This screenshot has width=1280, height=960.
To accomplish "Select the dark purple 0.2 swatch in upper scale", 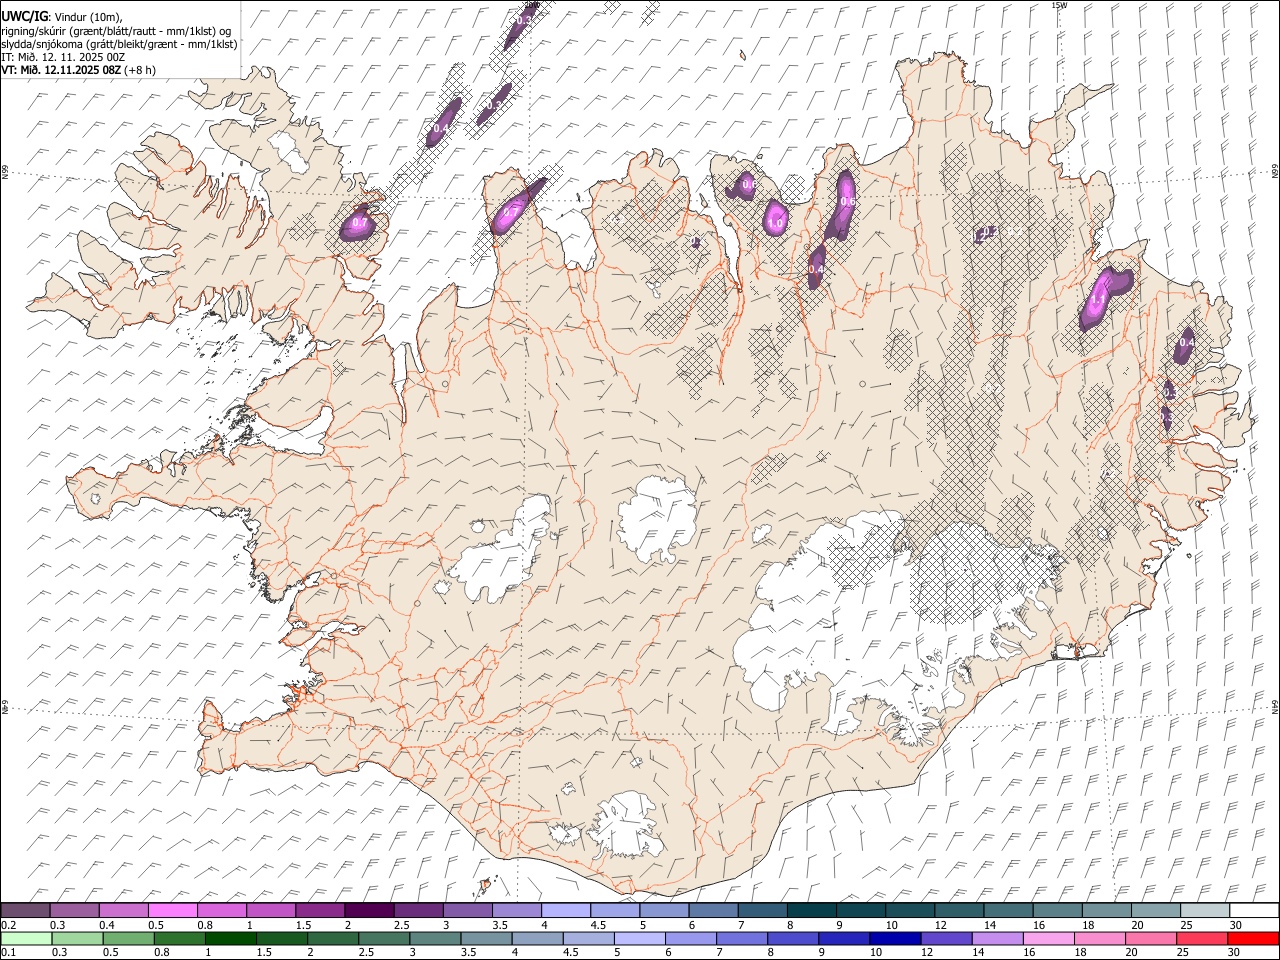I will pos(26,911).
